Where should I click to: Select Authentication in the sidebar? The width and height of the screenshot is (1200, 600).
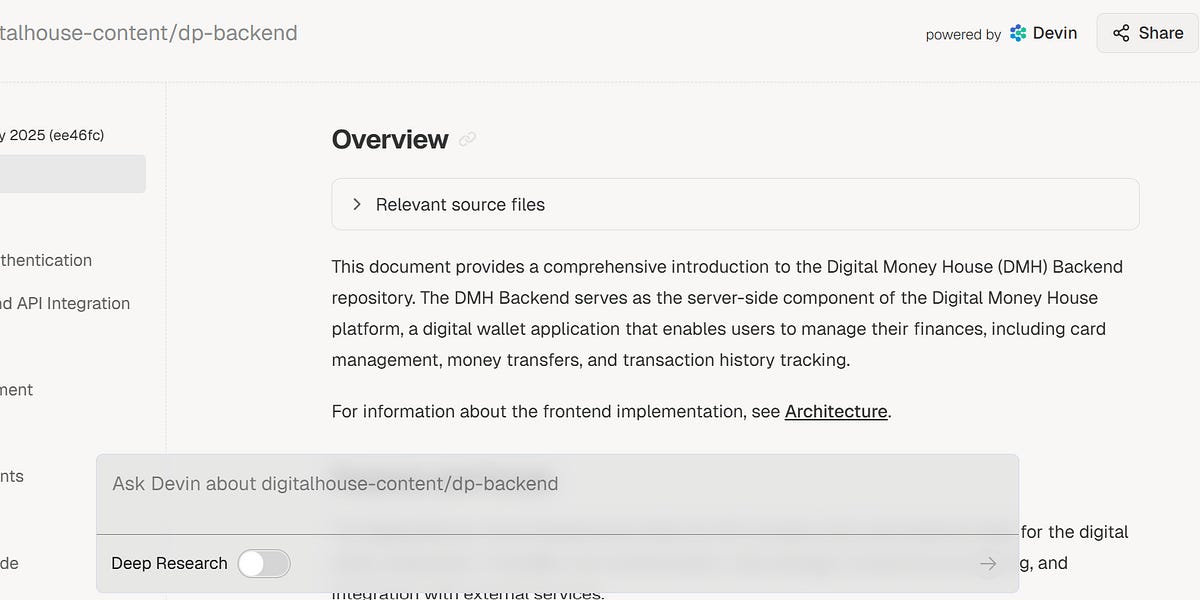[x=46, y=260]
